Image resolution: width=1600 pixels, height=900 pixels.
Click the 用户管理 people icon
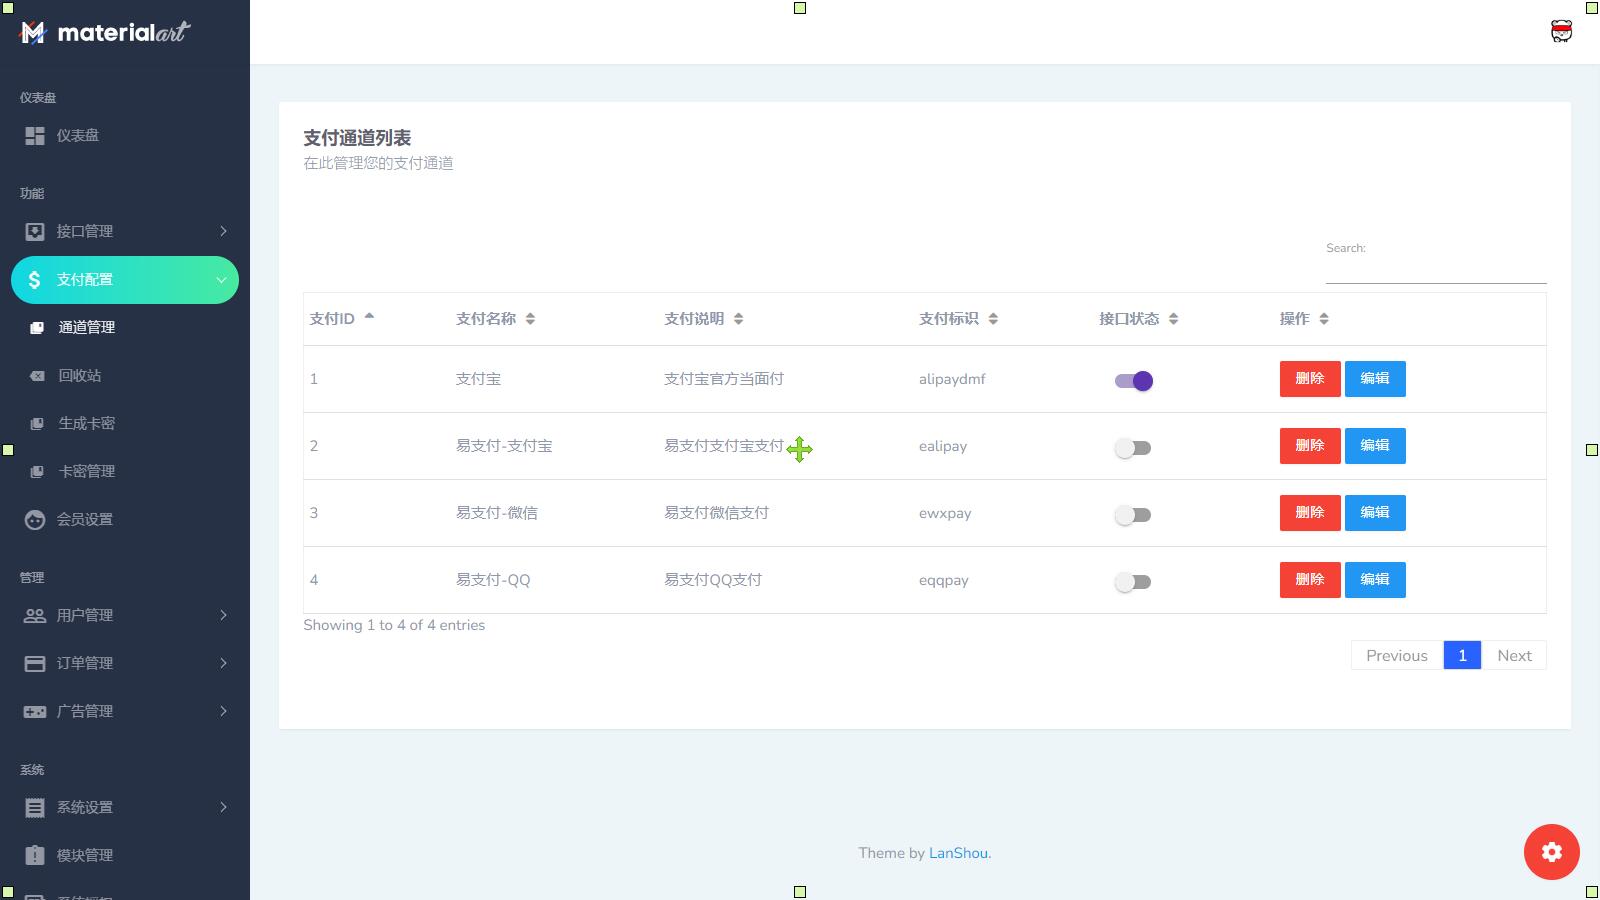pyautogui.click(x=35, y=616)
